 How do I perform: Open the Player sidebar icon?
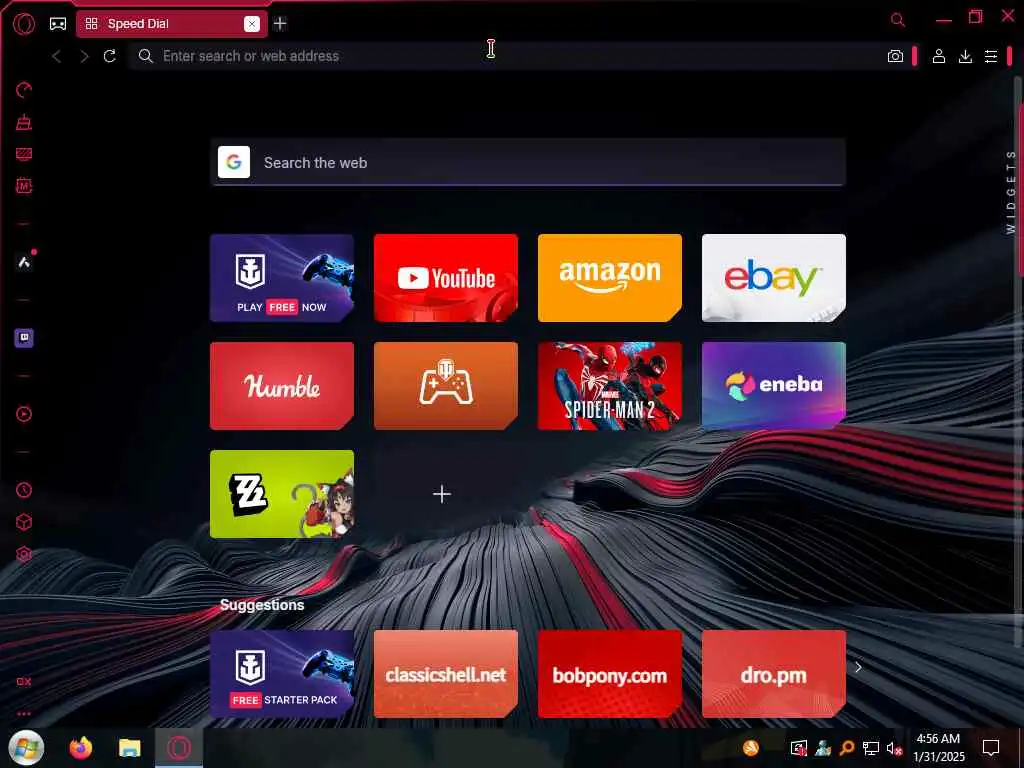(x=24, y=414)
